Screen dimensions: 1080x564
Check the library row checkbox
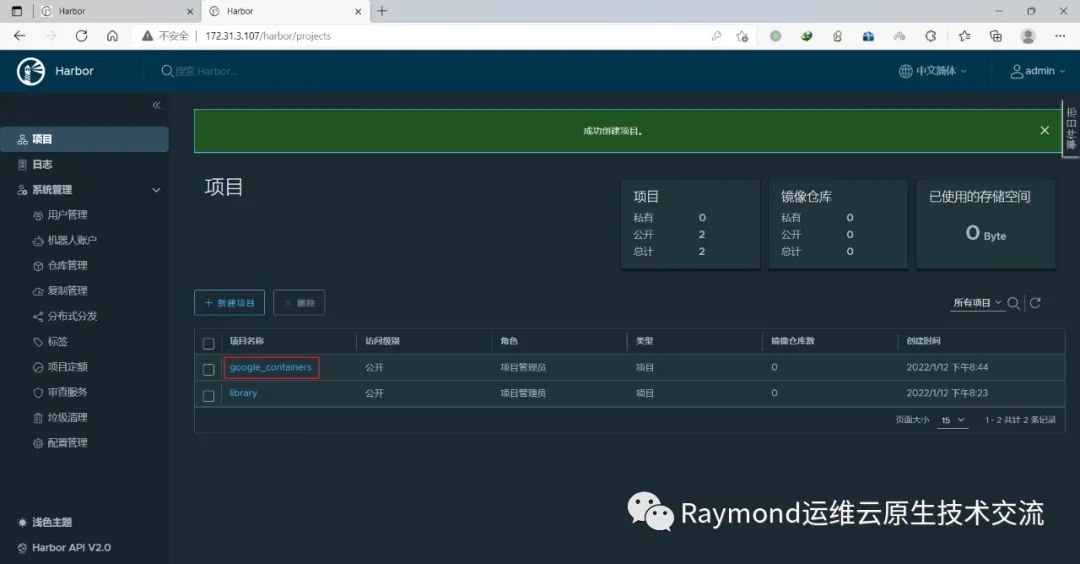click(x=209, y=395)
